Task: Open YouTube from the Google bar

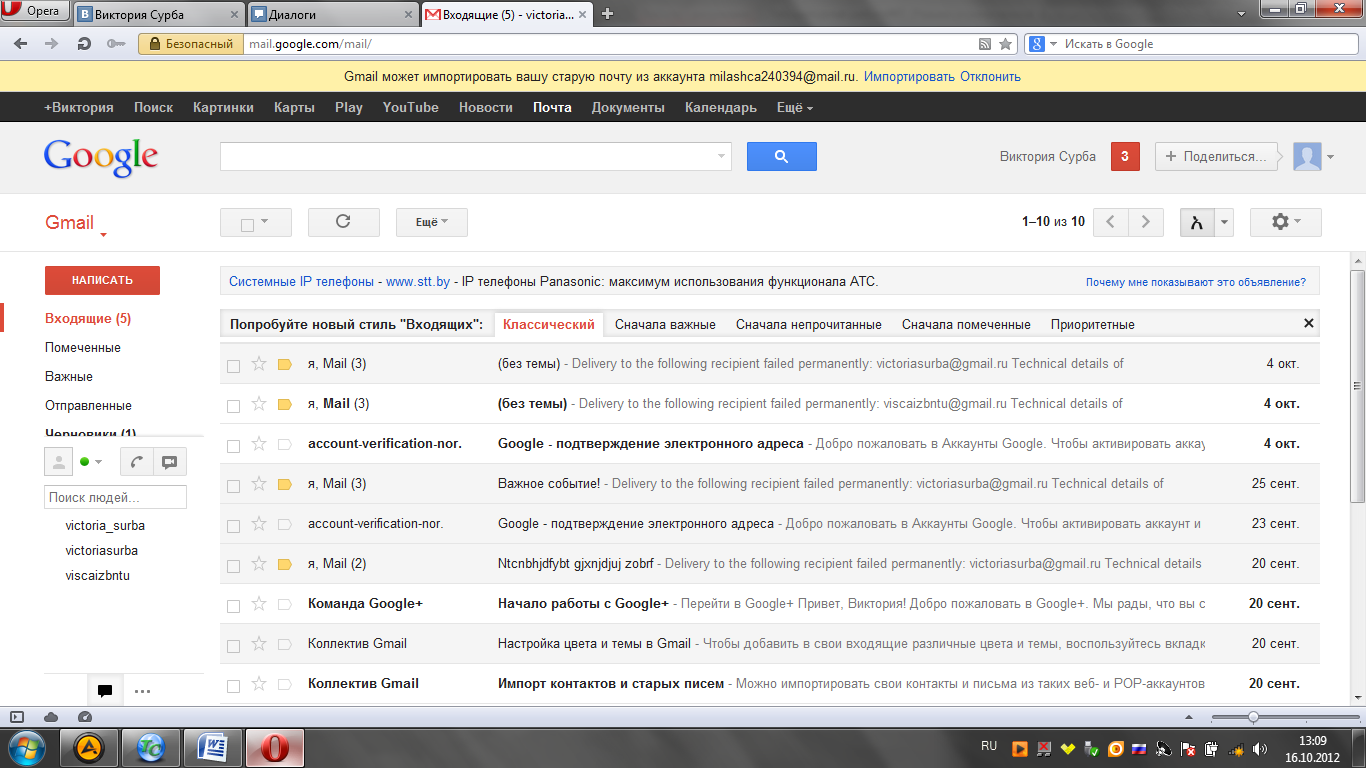Action: pos(411,107)
